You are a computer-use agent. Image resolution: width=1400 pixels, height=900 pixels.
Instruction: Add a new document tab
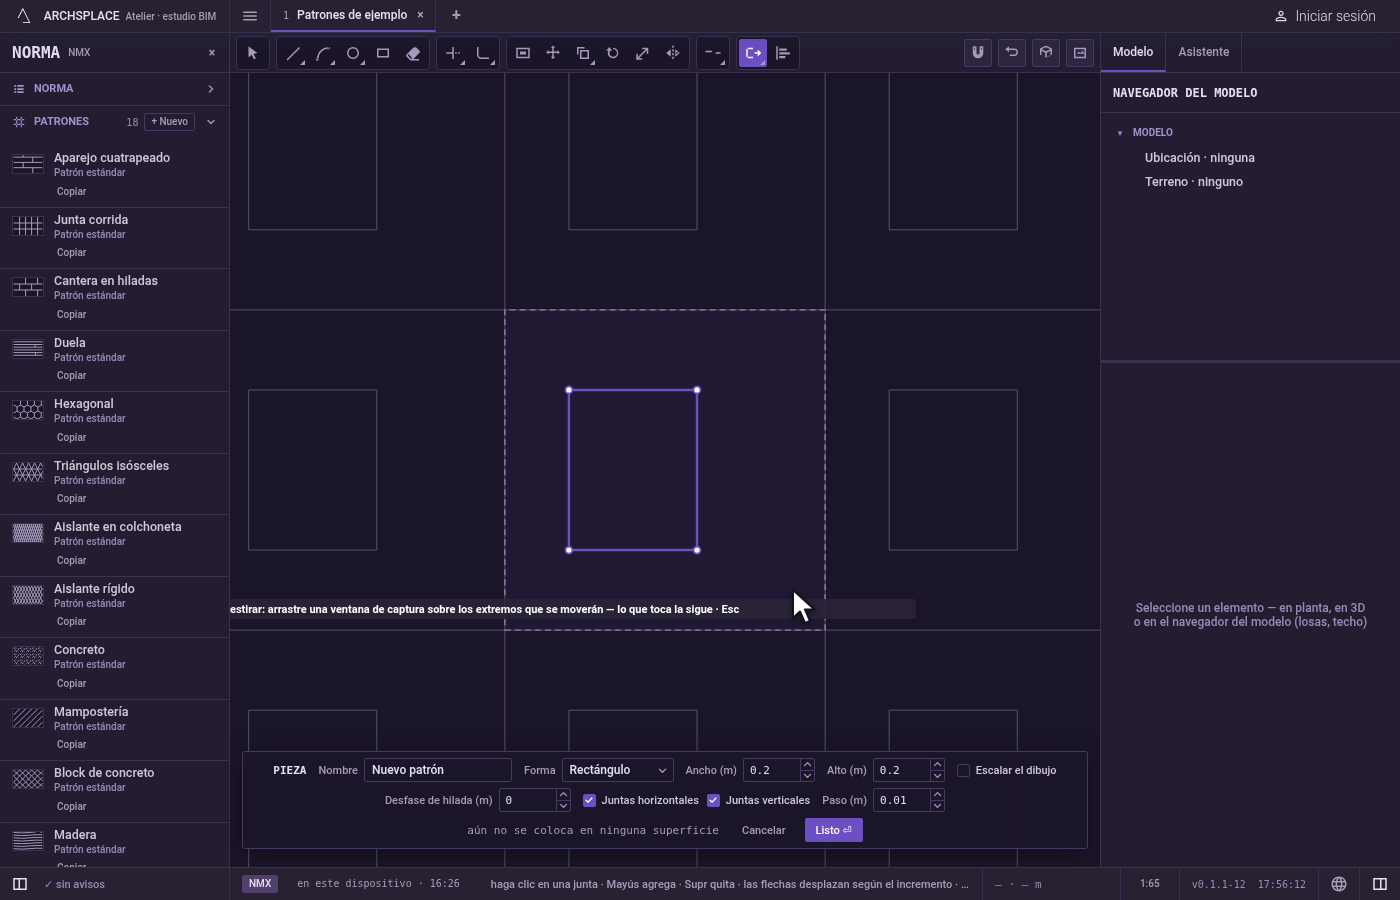pyautogui.click(x=456, y=15)
